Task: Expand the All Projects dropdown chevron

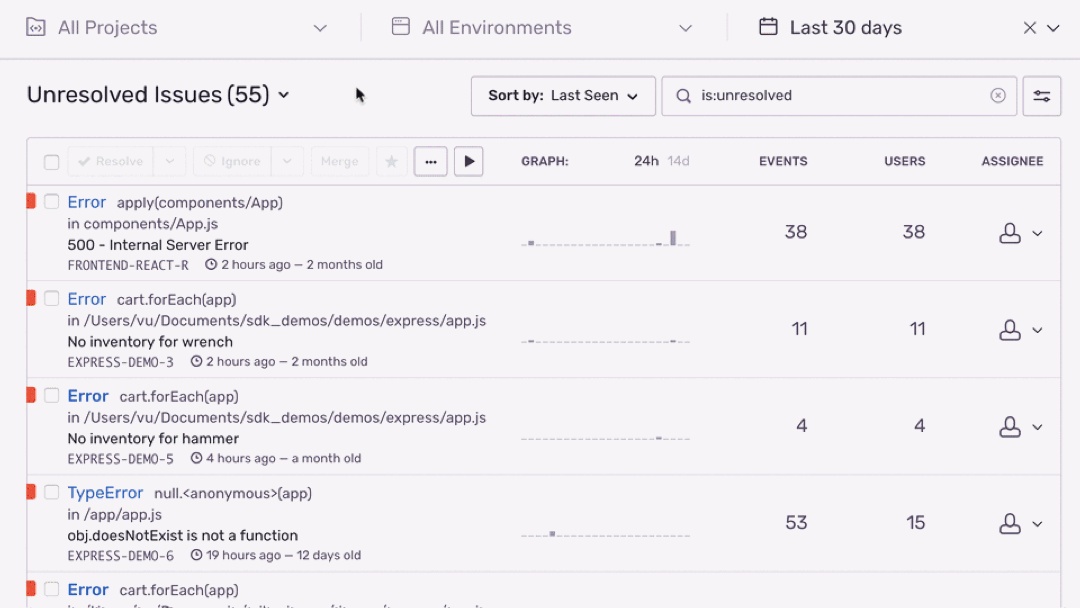Action: tap(320, 28)
